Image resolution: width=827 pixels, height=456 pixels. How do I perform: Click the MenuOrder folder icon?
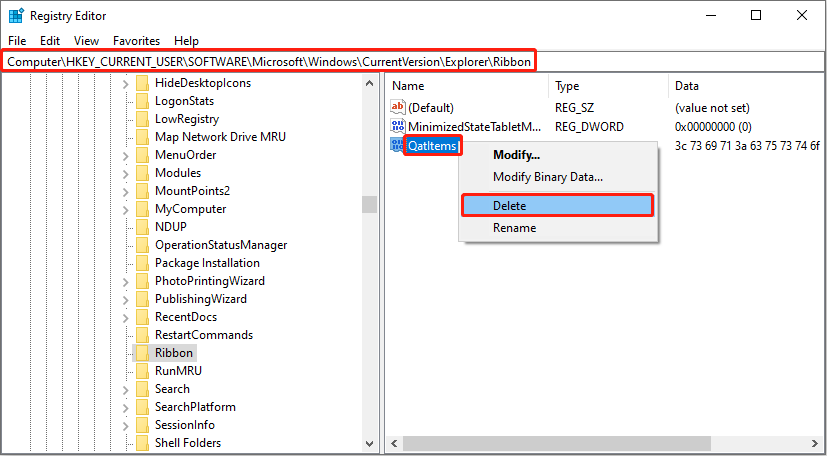coord(142,155)
